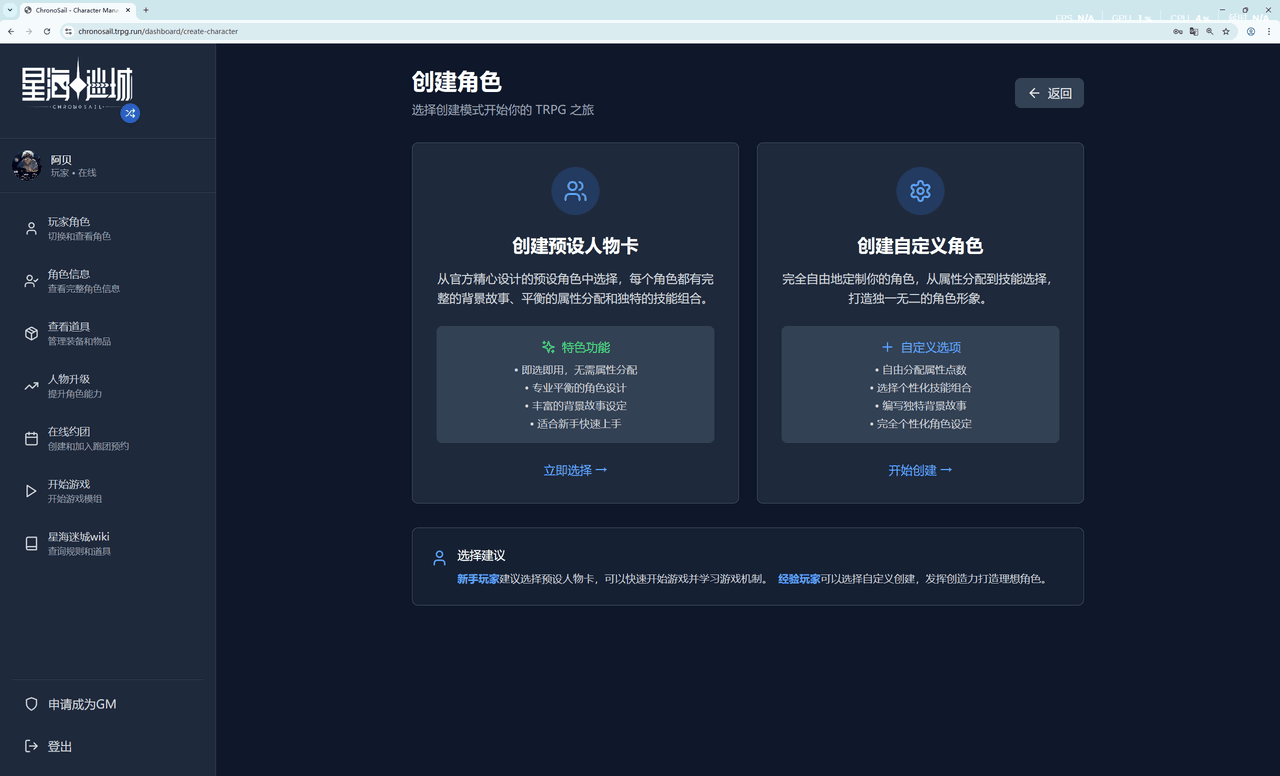Click the gear icon on 创建自定义角色 card
1280x776 pixels.
(x=919, y=191)
